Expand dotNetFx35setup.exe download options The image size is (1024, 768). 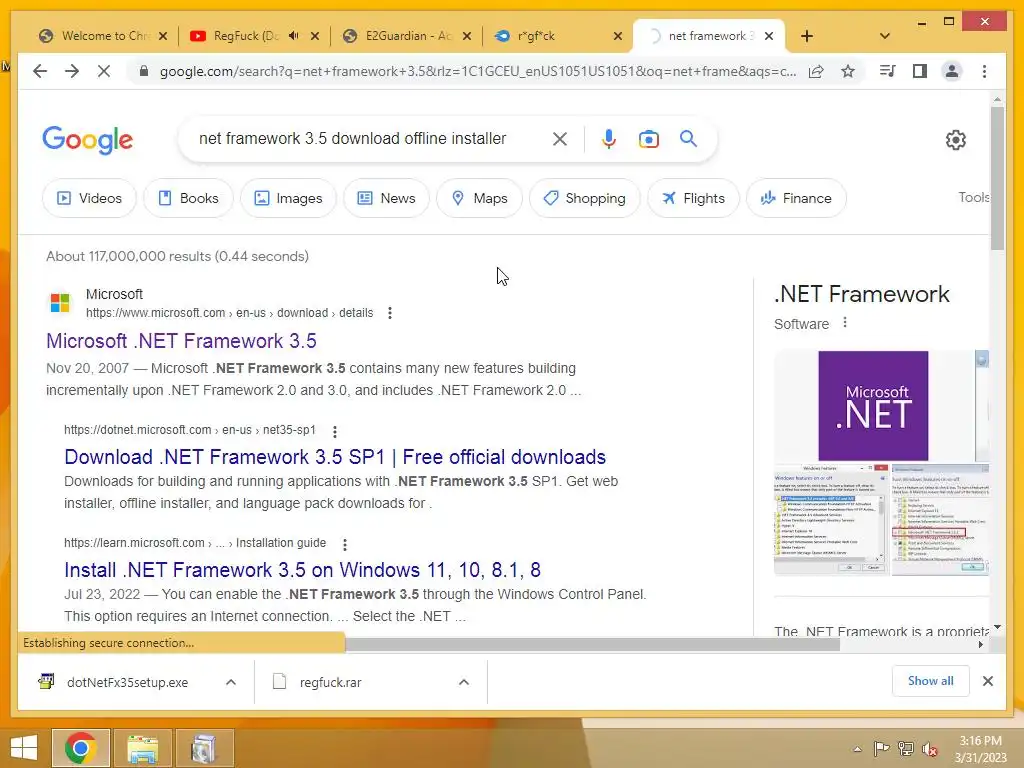pyautogui.click(x=231, y=682)
